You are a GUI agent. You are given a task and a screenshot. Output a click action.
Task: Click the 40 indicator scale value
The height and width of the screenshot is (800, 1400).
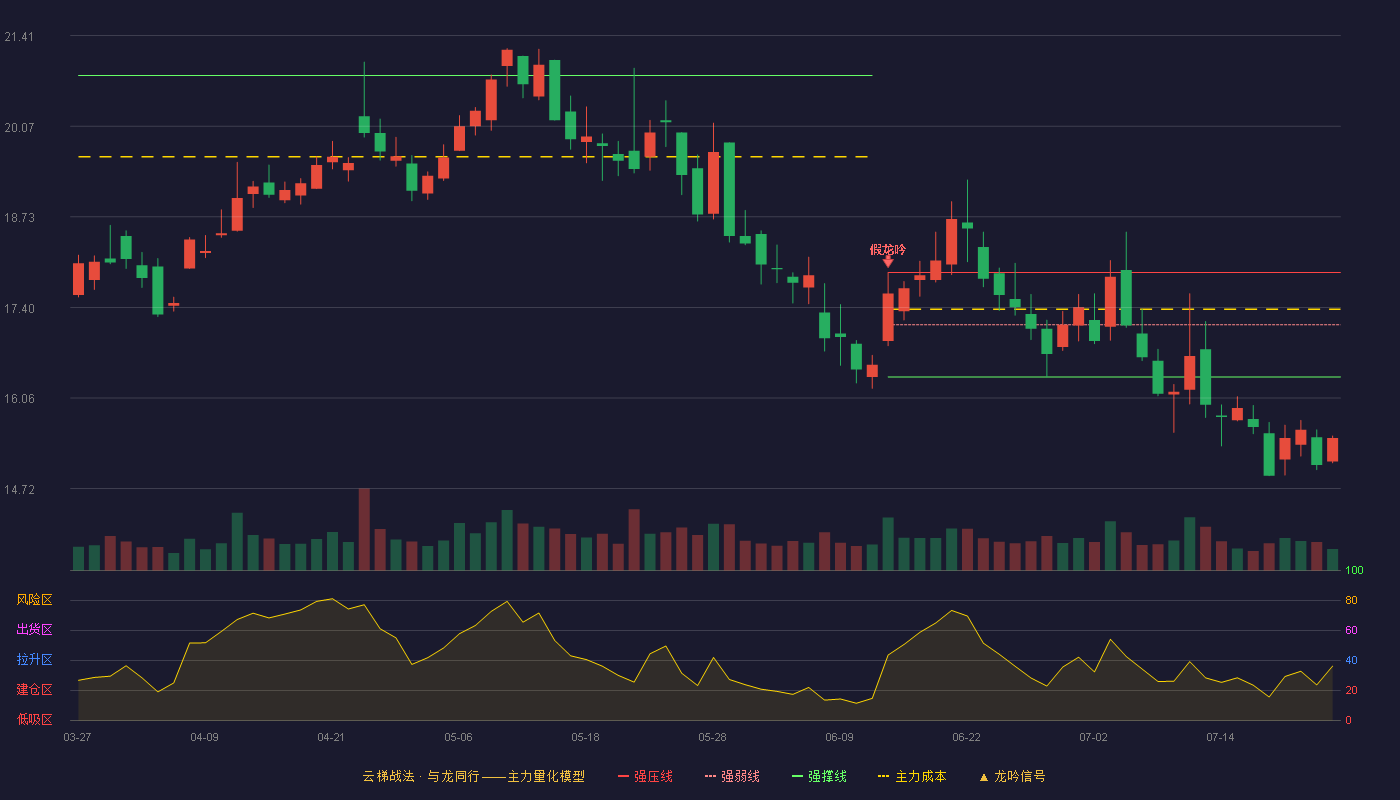tap(1351, 660)
